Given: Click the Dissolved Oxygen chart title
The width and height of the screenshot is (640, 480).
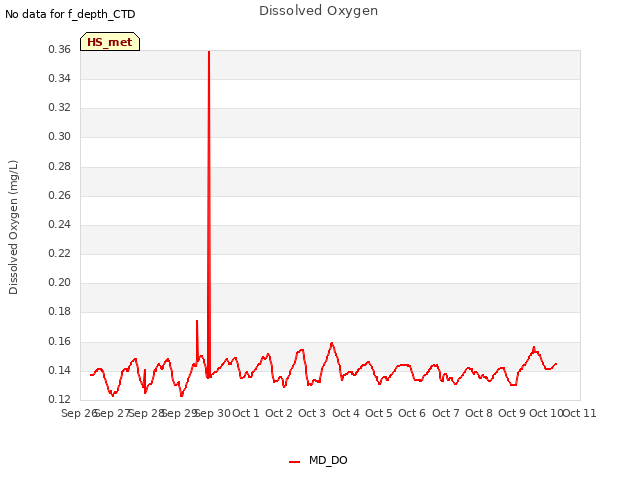Looking at the screenshot, I should pyautogui.click(x=318, y=11).
